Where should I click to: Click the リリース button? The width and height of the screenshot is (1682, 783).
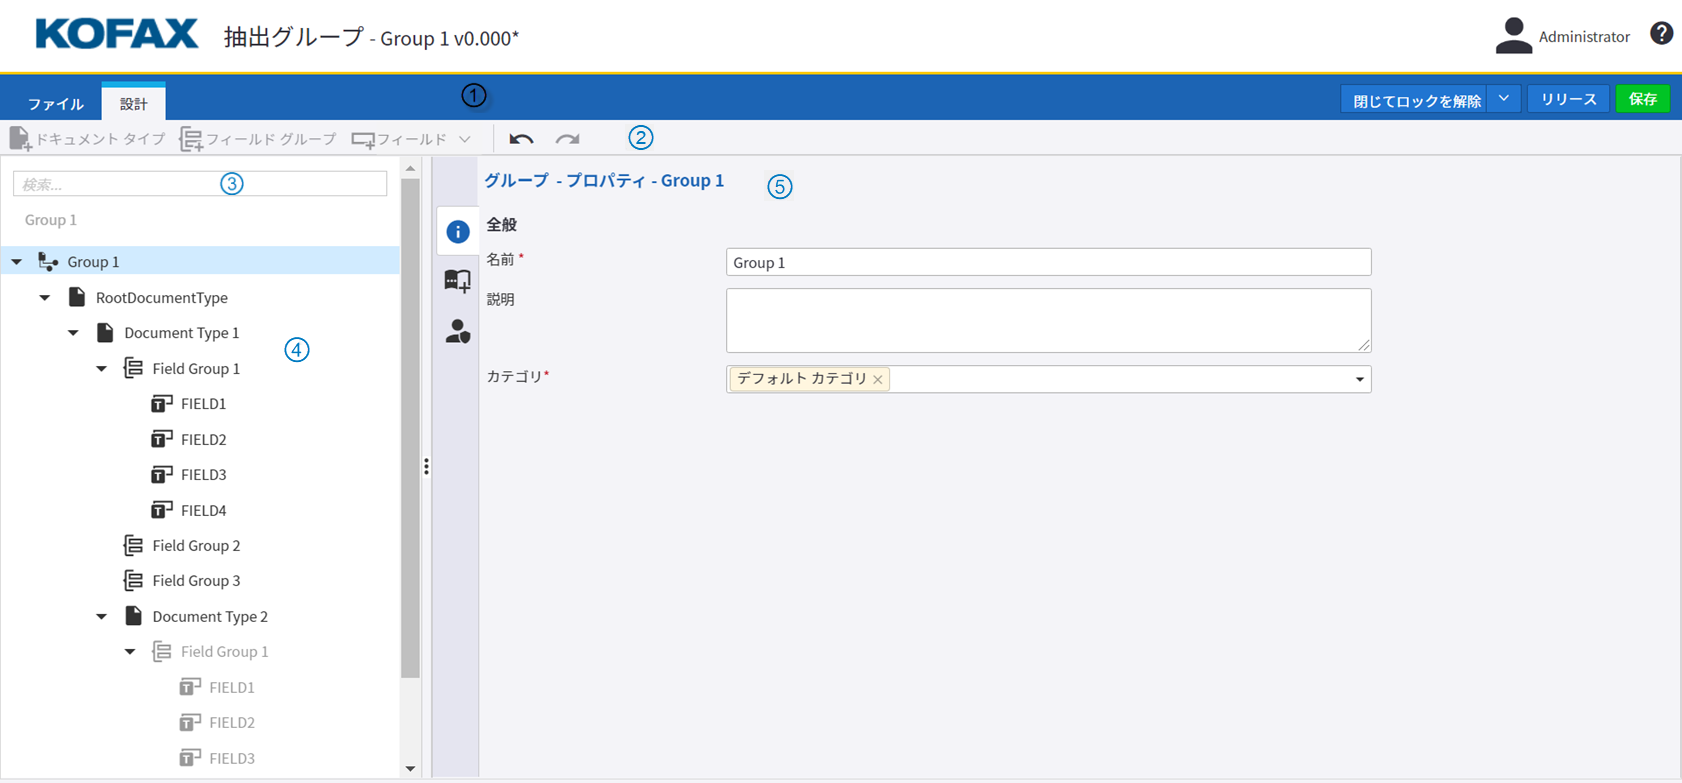[x=1568, y=99]
